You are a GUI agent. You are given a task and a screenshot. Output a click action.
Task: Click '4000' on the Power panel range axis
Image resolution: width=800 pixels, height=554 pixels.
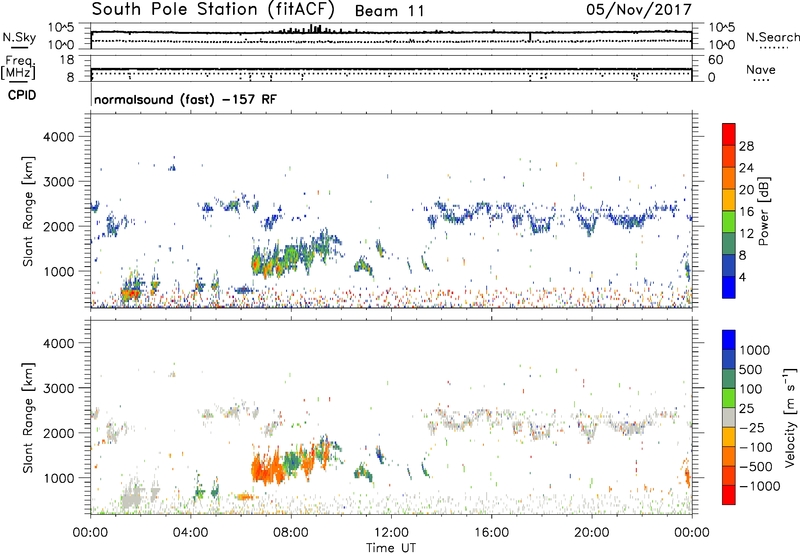pos(58,137)
